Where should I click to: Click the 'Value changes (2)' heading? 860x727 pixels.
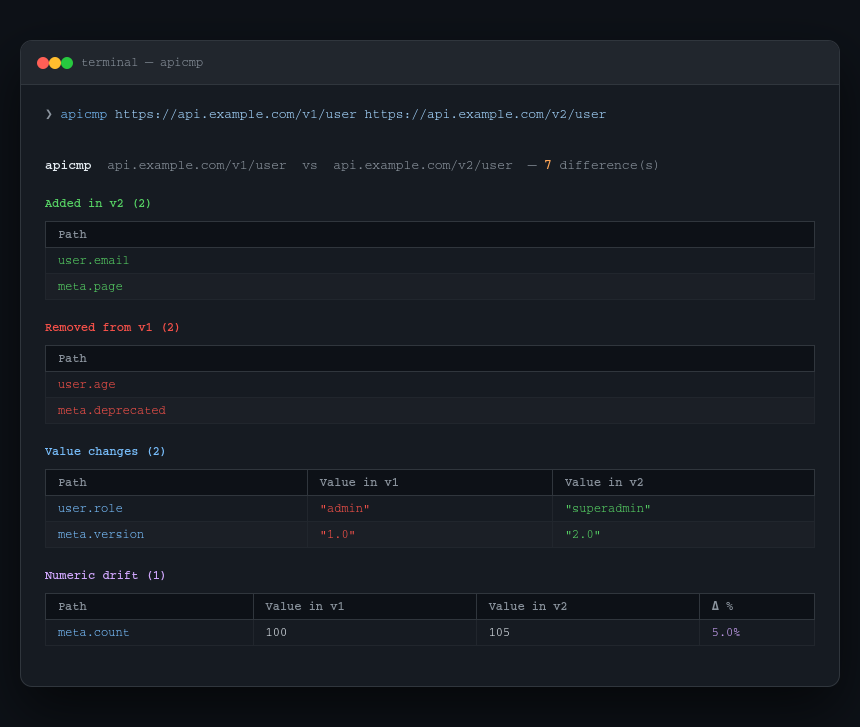tap(105, 451)
